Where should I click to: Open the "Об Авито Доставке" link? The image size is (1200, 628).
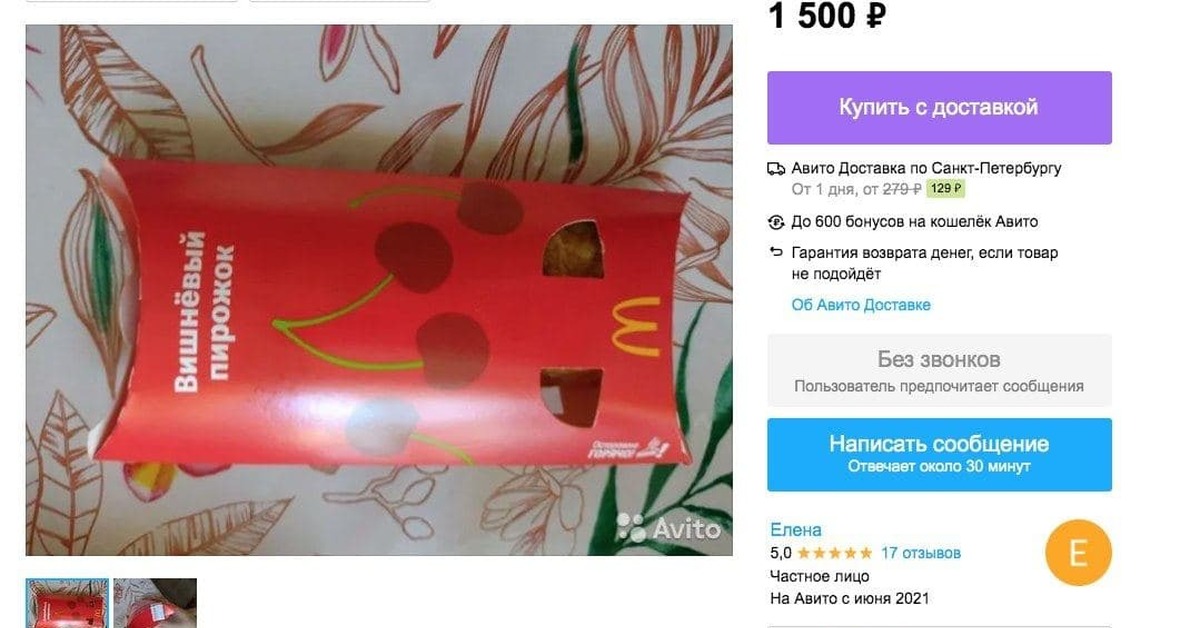point(861,305)
